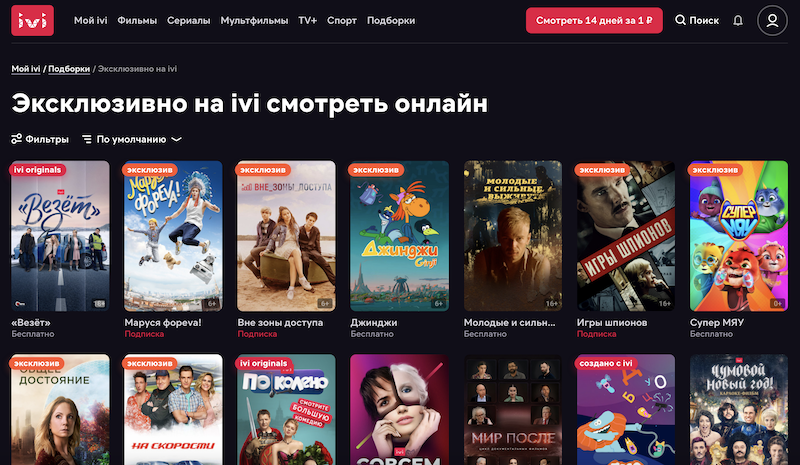Screen dimensions: 800x465
Task: Open the Мир после poster thumbnail
Action: (x=513, y=409)
